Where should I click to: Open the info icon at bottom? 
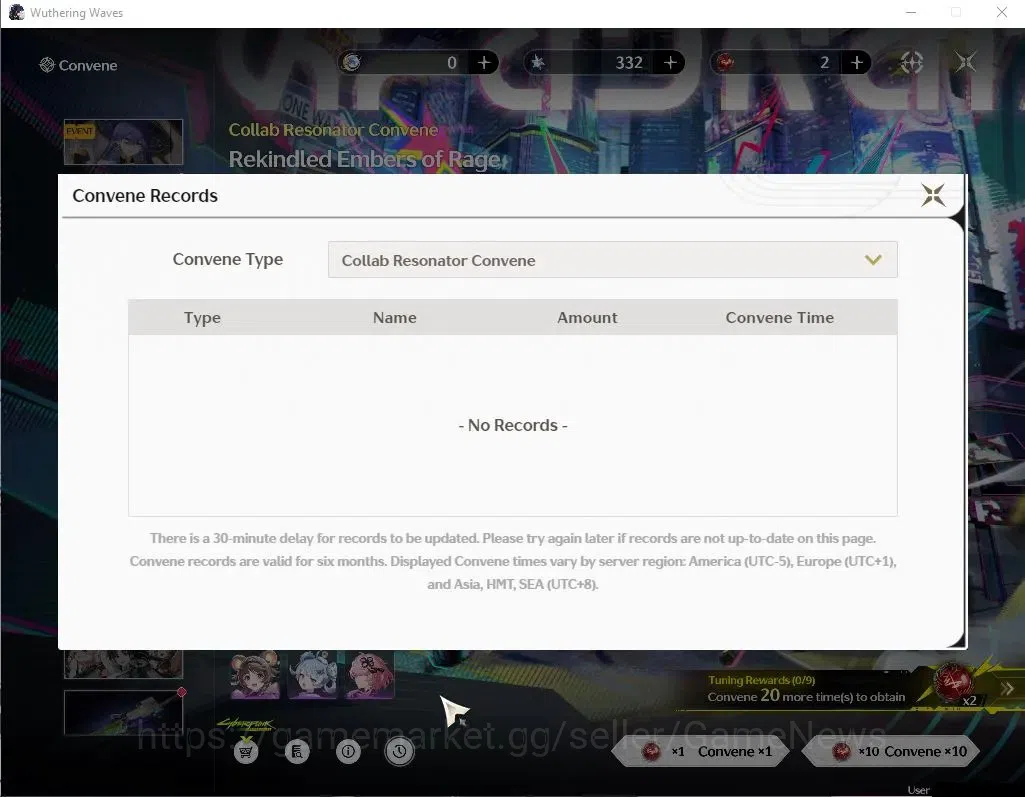(348, 752)
